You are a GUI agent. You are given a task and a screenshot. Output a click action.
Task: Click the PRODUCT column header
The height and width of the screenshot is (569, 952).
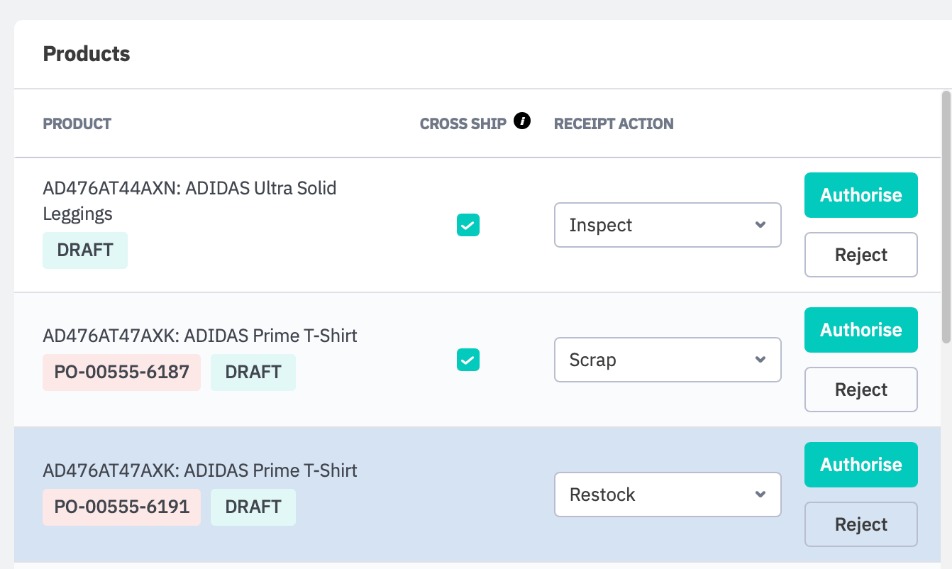coord(77,124)
